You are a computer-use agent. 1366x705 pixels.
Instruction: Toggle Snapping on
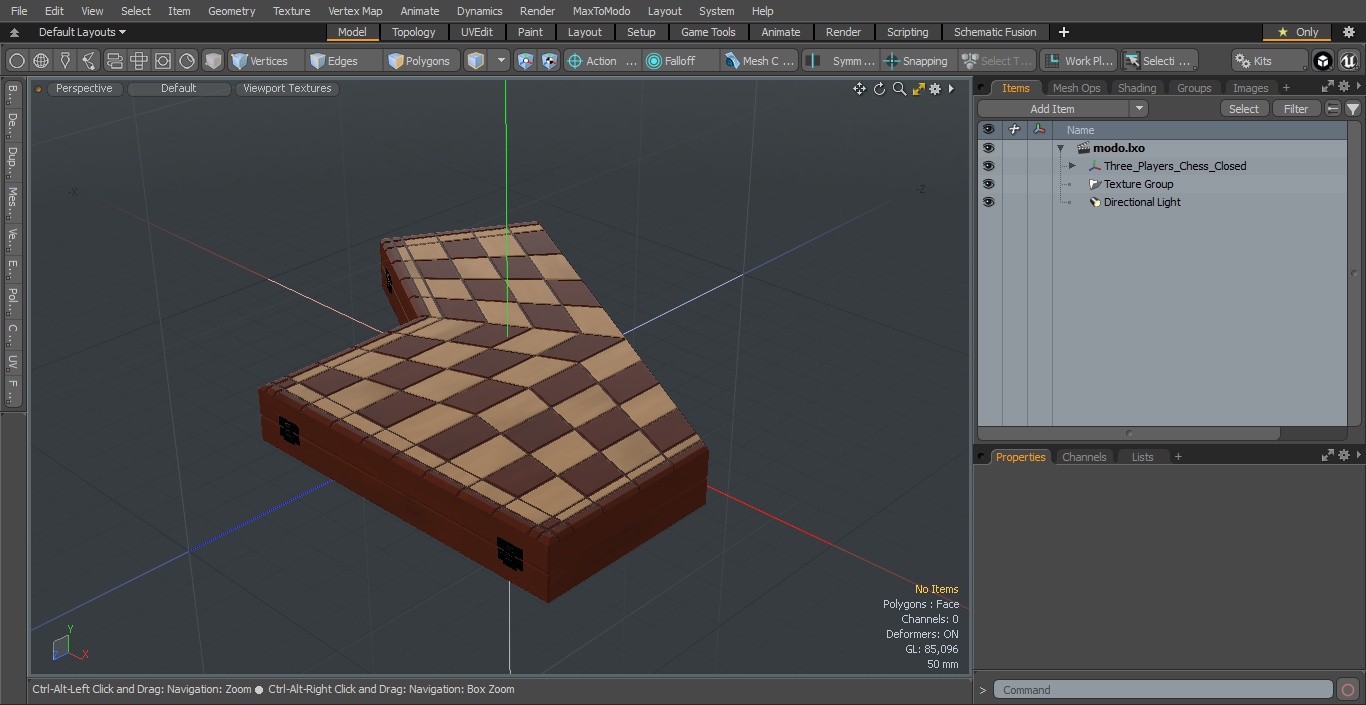(x=916, y=61)
